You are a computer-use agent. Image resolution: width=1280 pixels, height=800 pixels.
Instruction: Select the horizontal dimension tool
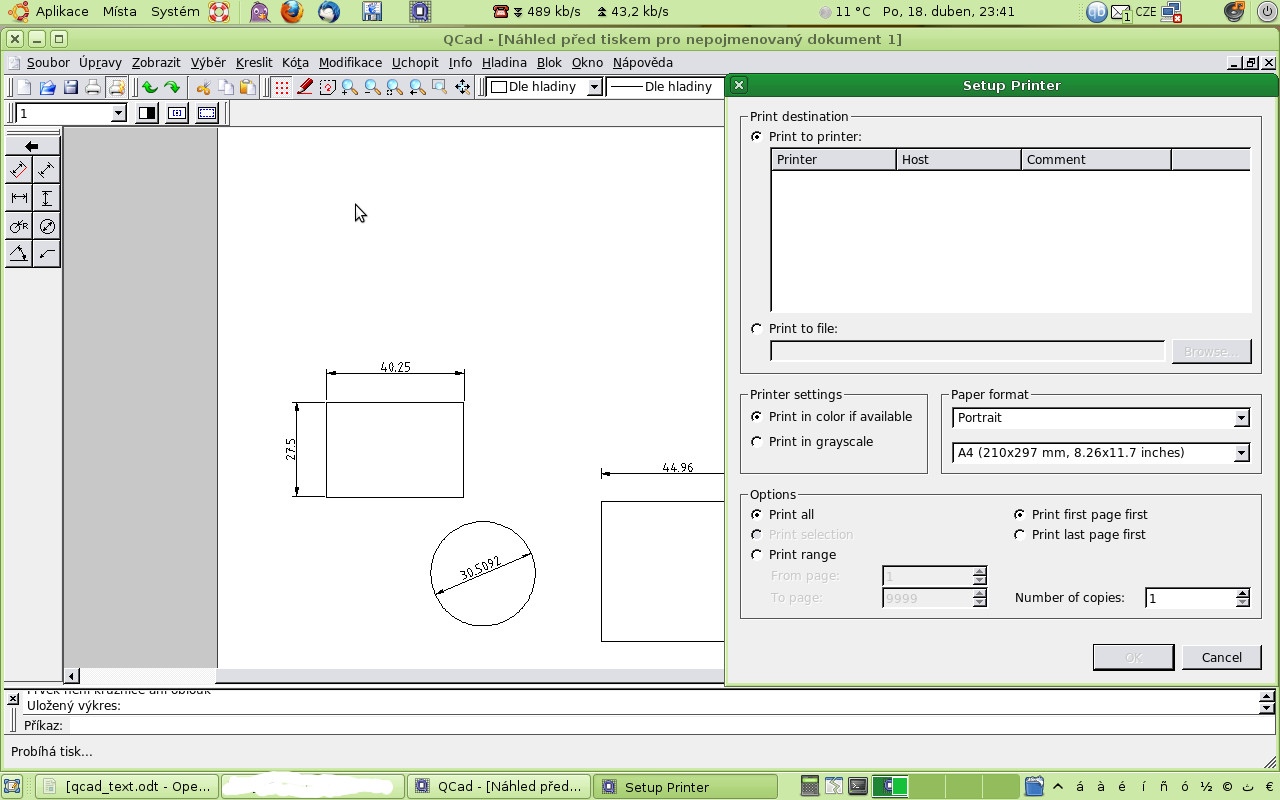[19, 198]
